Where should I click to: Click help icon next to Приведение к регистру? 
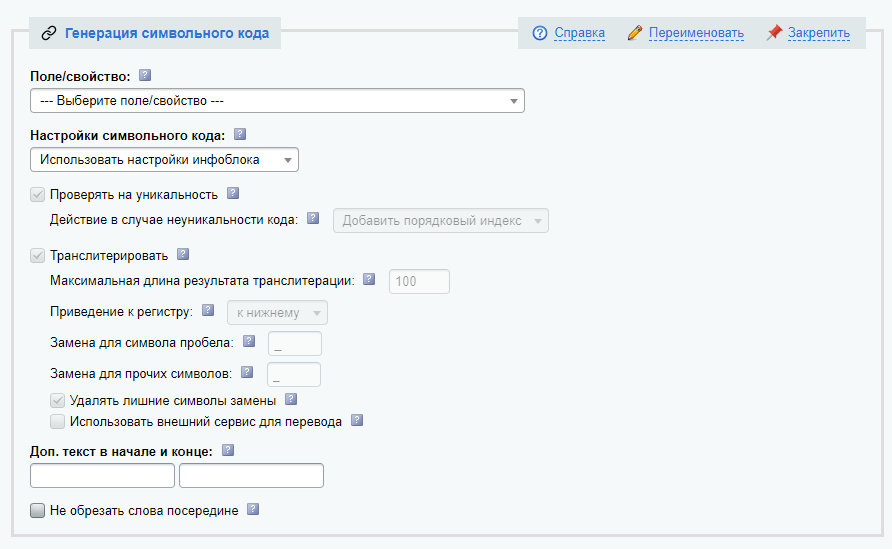208,311
